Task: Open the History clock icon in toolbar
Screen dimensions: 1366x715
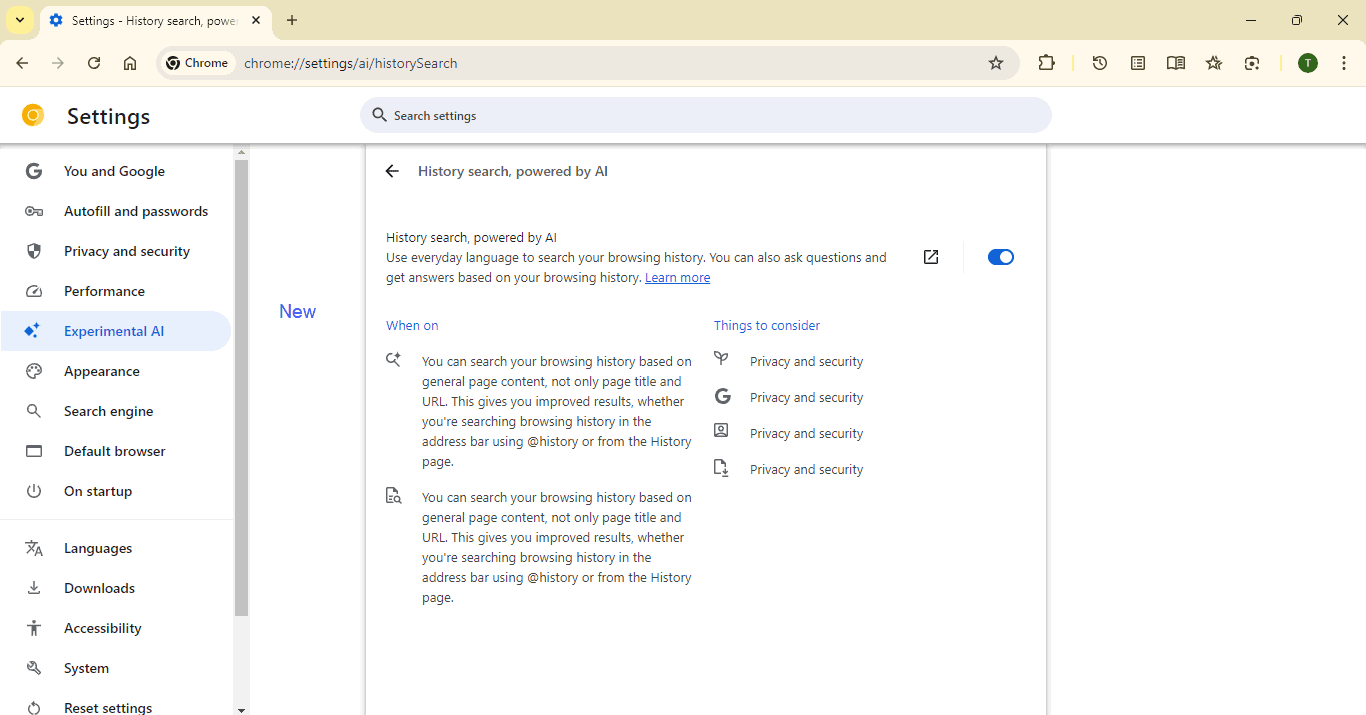Action: point(1100,63)
